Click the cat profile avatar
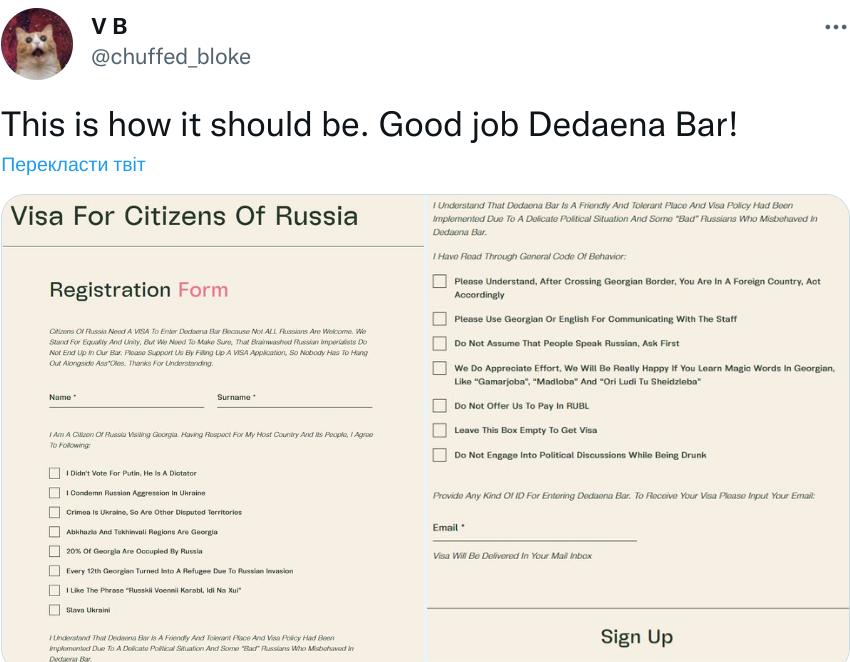 pos(37,43)
